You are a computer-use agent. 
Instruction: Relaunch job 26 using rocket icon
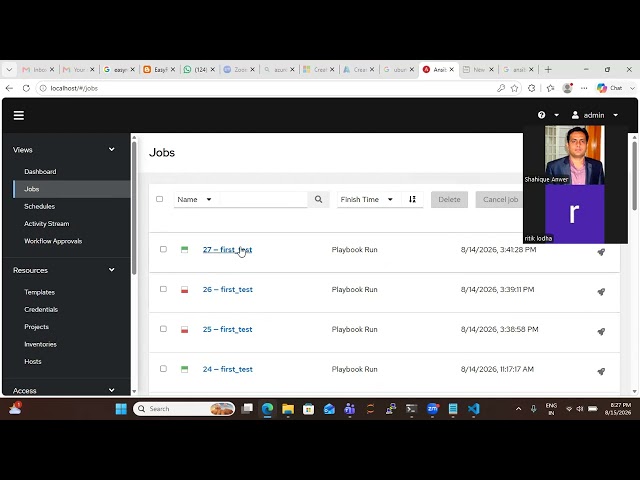click(x=601, y=291)
